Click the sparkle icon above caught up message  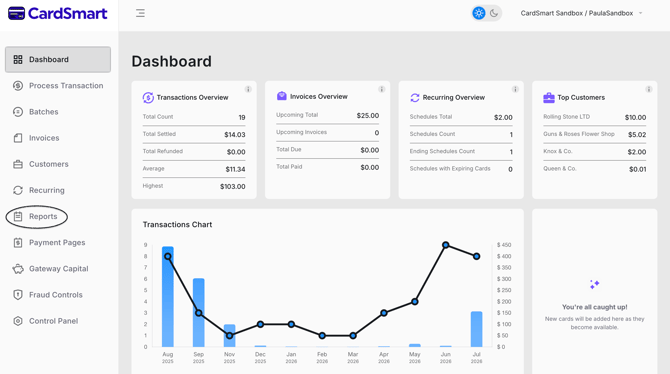click(594, 285)
